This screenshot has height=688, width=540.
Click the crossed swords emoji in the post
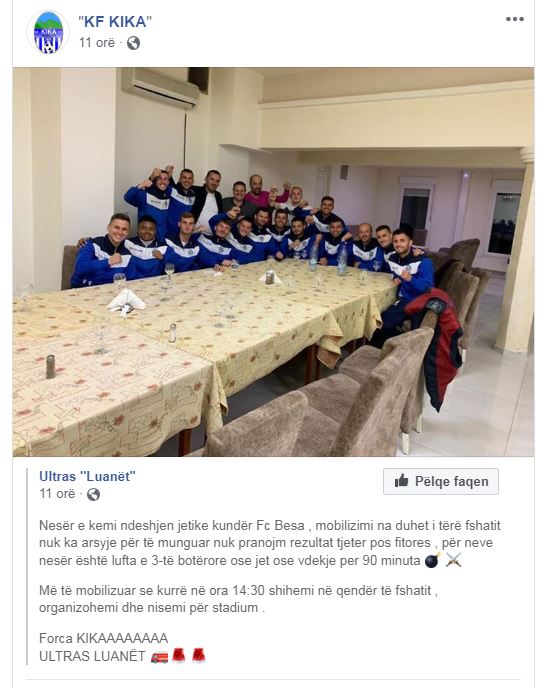click(x=454, y=560)
